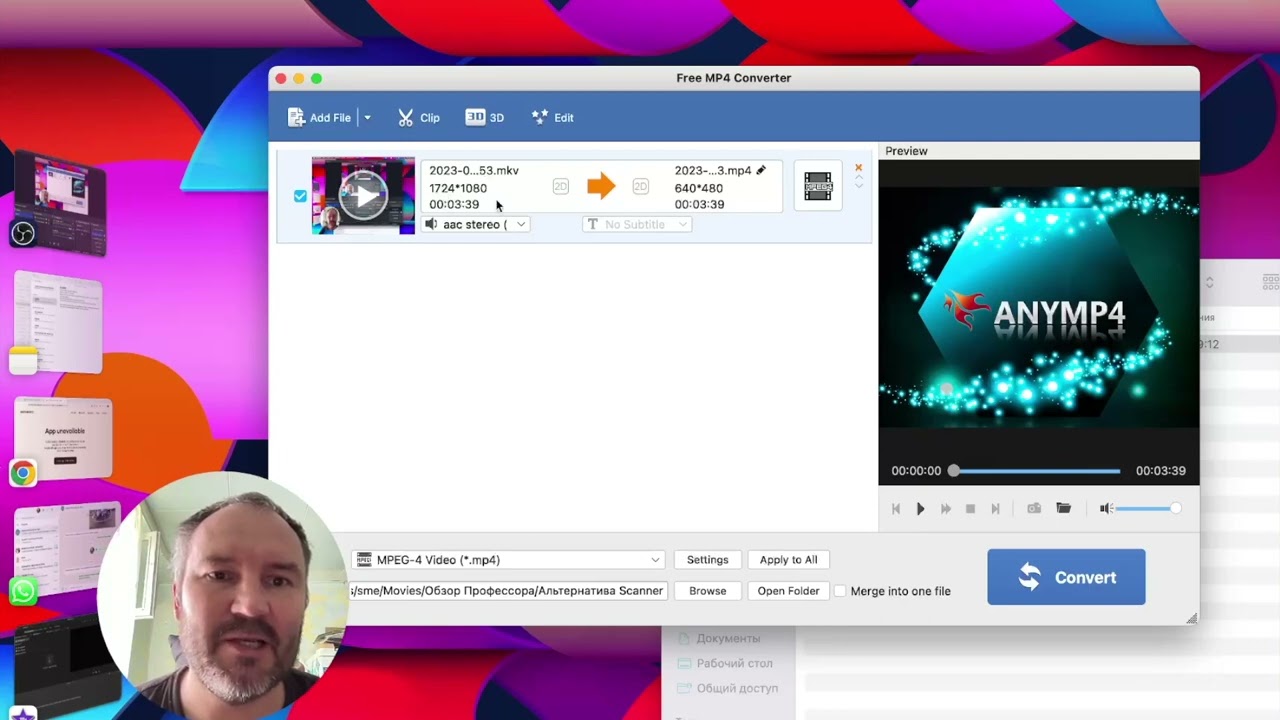Open the Clip scissors tool

(418, 118)
